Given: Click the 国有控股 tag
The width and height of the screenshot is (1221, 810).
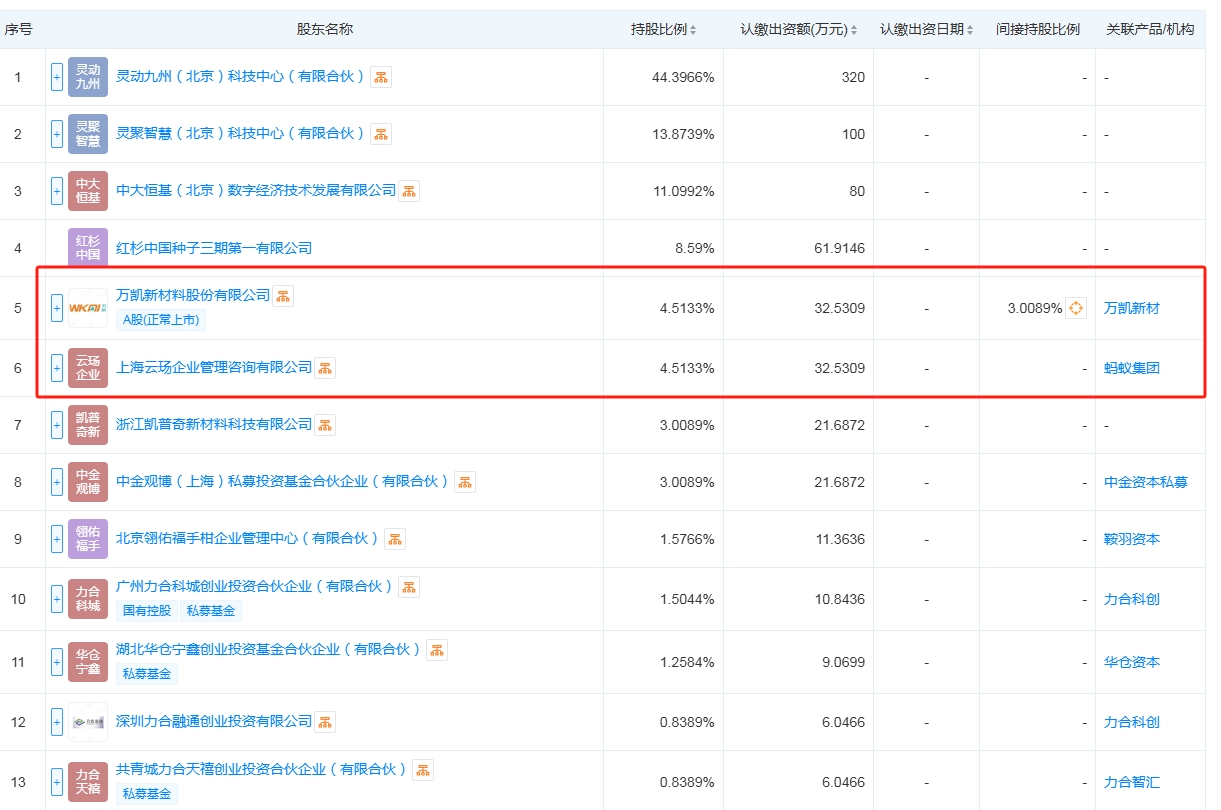Looking at the screenshot, I should point(147,611).
